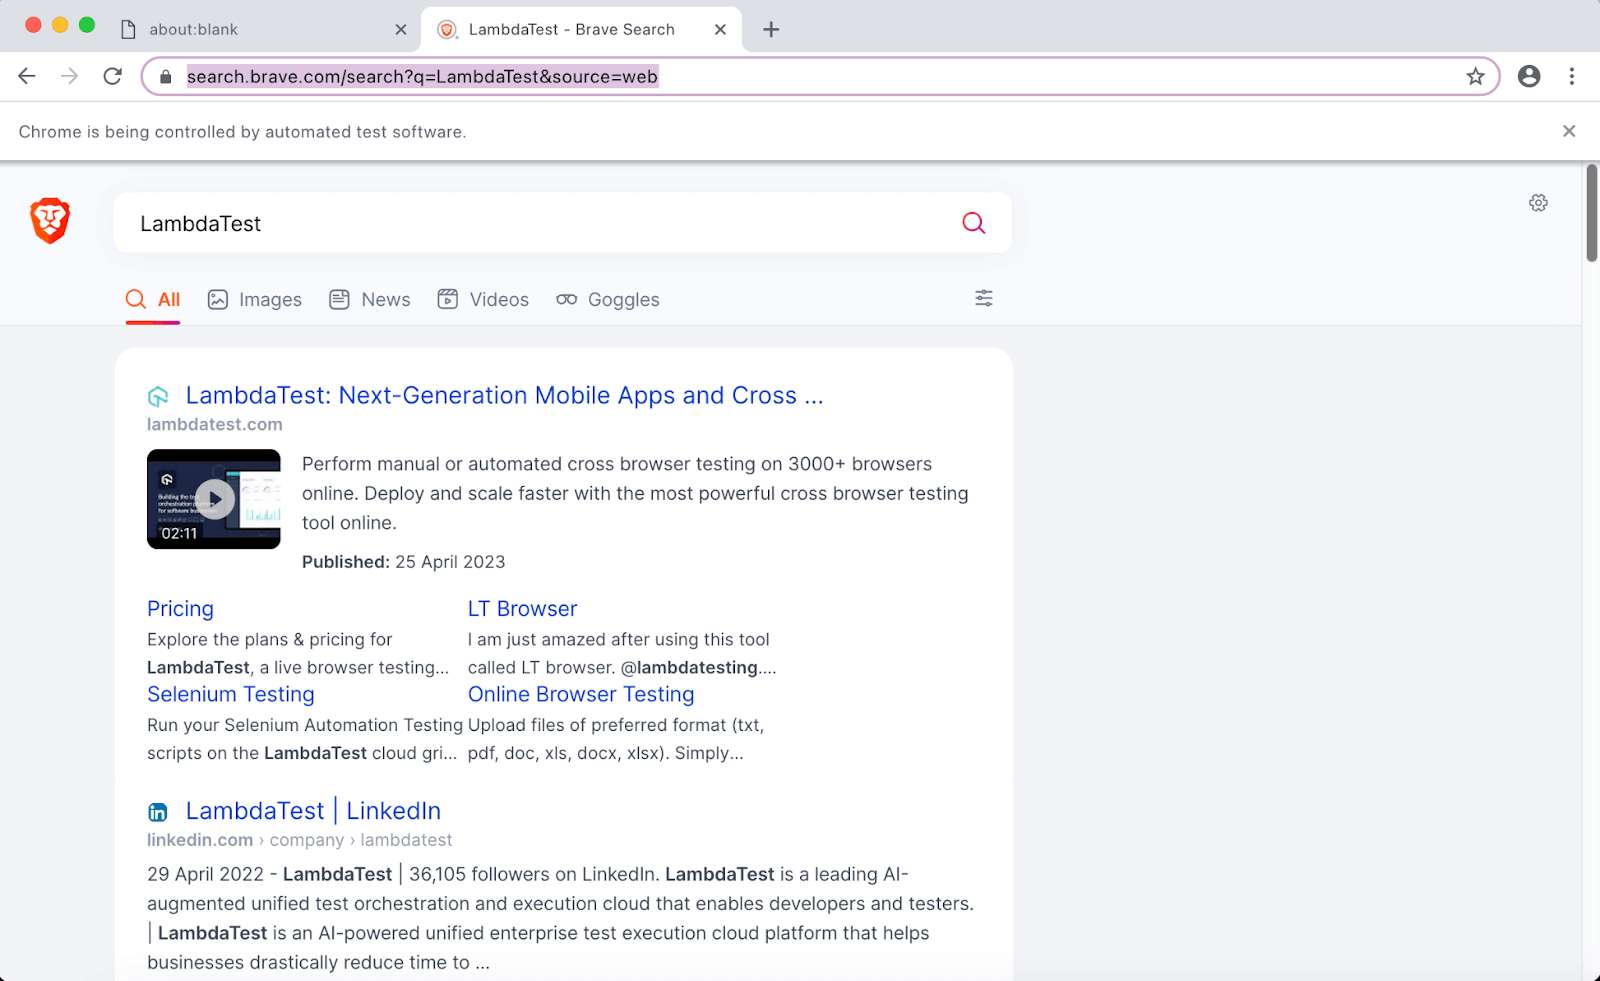Click the browser reload icon
Viewport: 1600px width, 981px height.
tap(113, 77)
